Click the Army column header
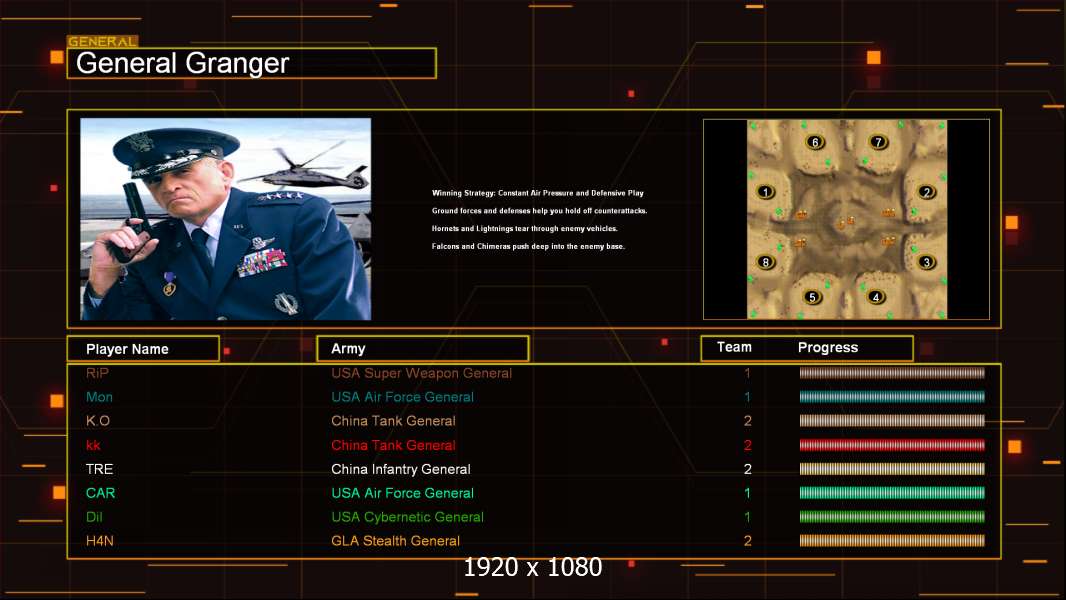The width and height of the screenshot is (1066, 600). [x=422, y=349]
